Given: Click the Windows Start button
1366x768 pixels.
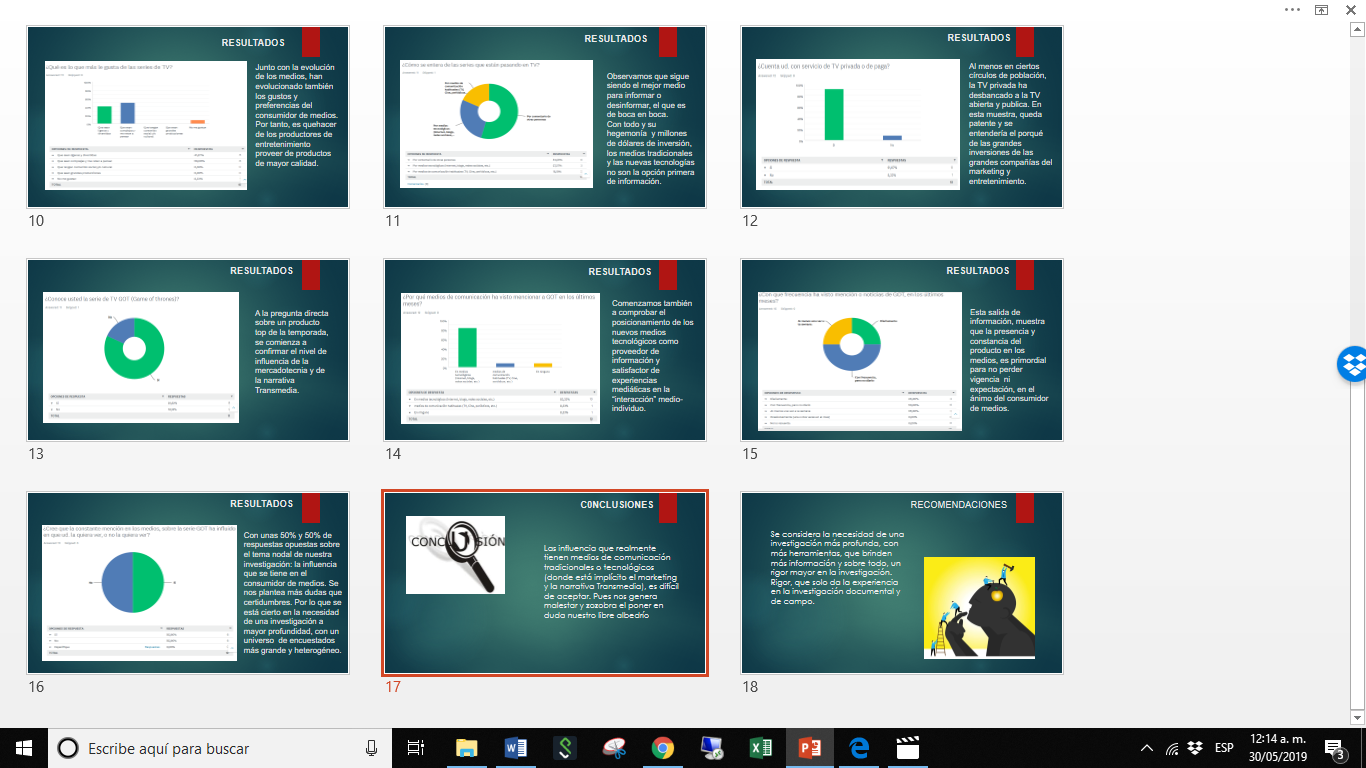Looking at the screenshot, I should 24,748.
